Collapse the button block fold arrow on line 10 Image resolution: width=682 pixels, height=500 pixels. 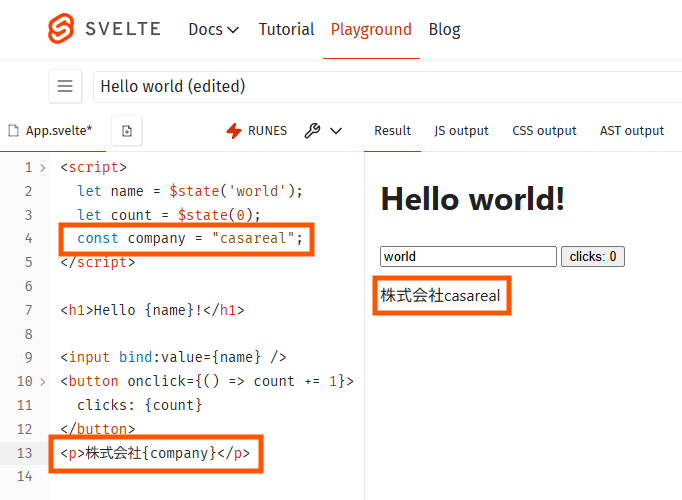coord(43,382)
